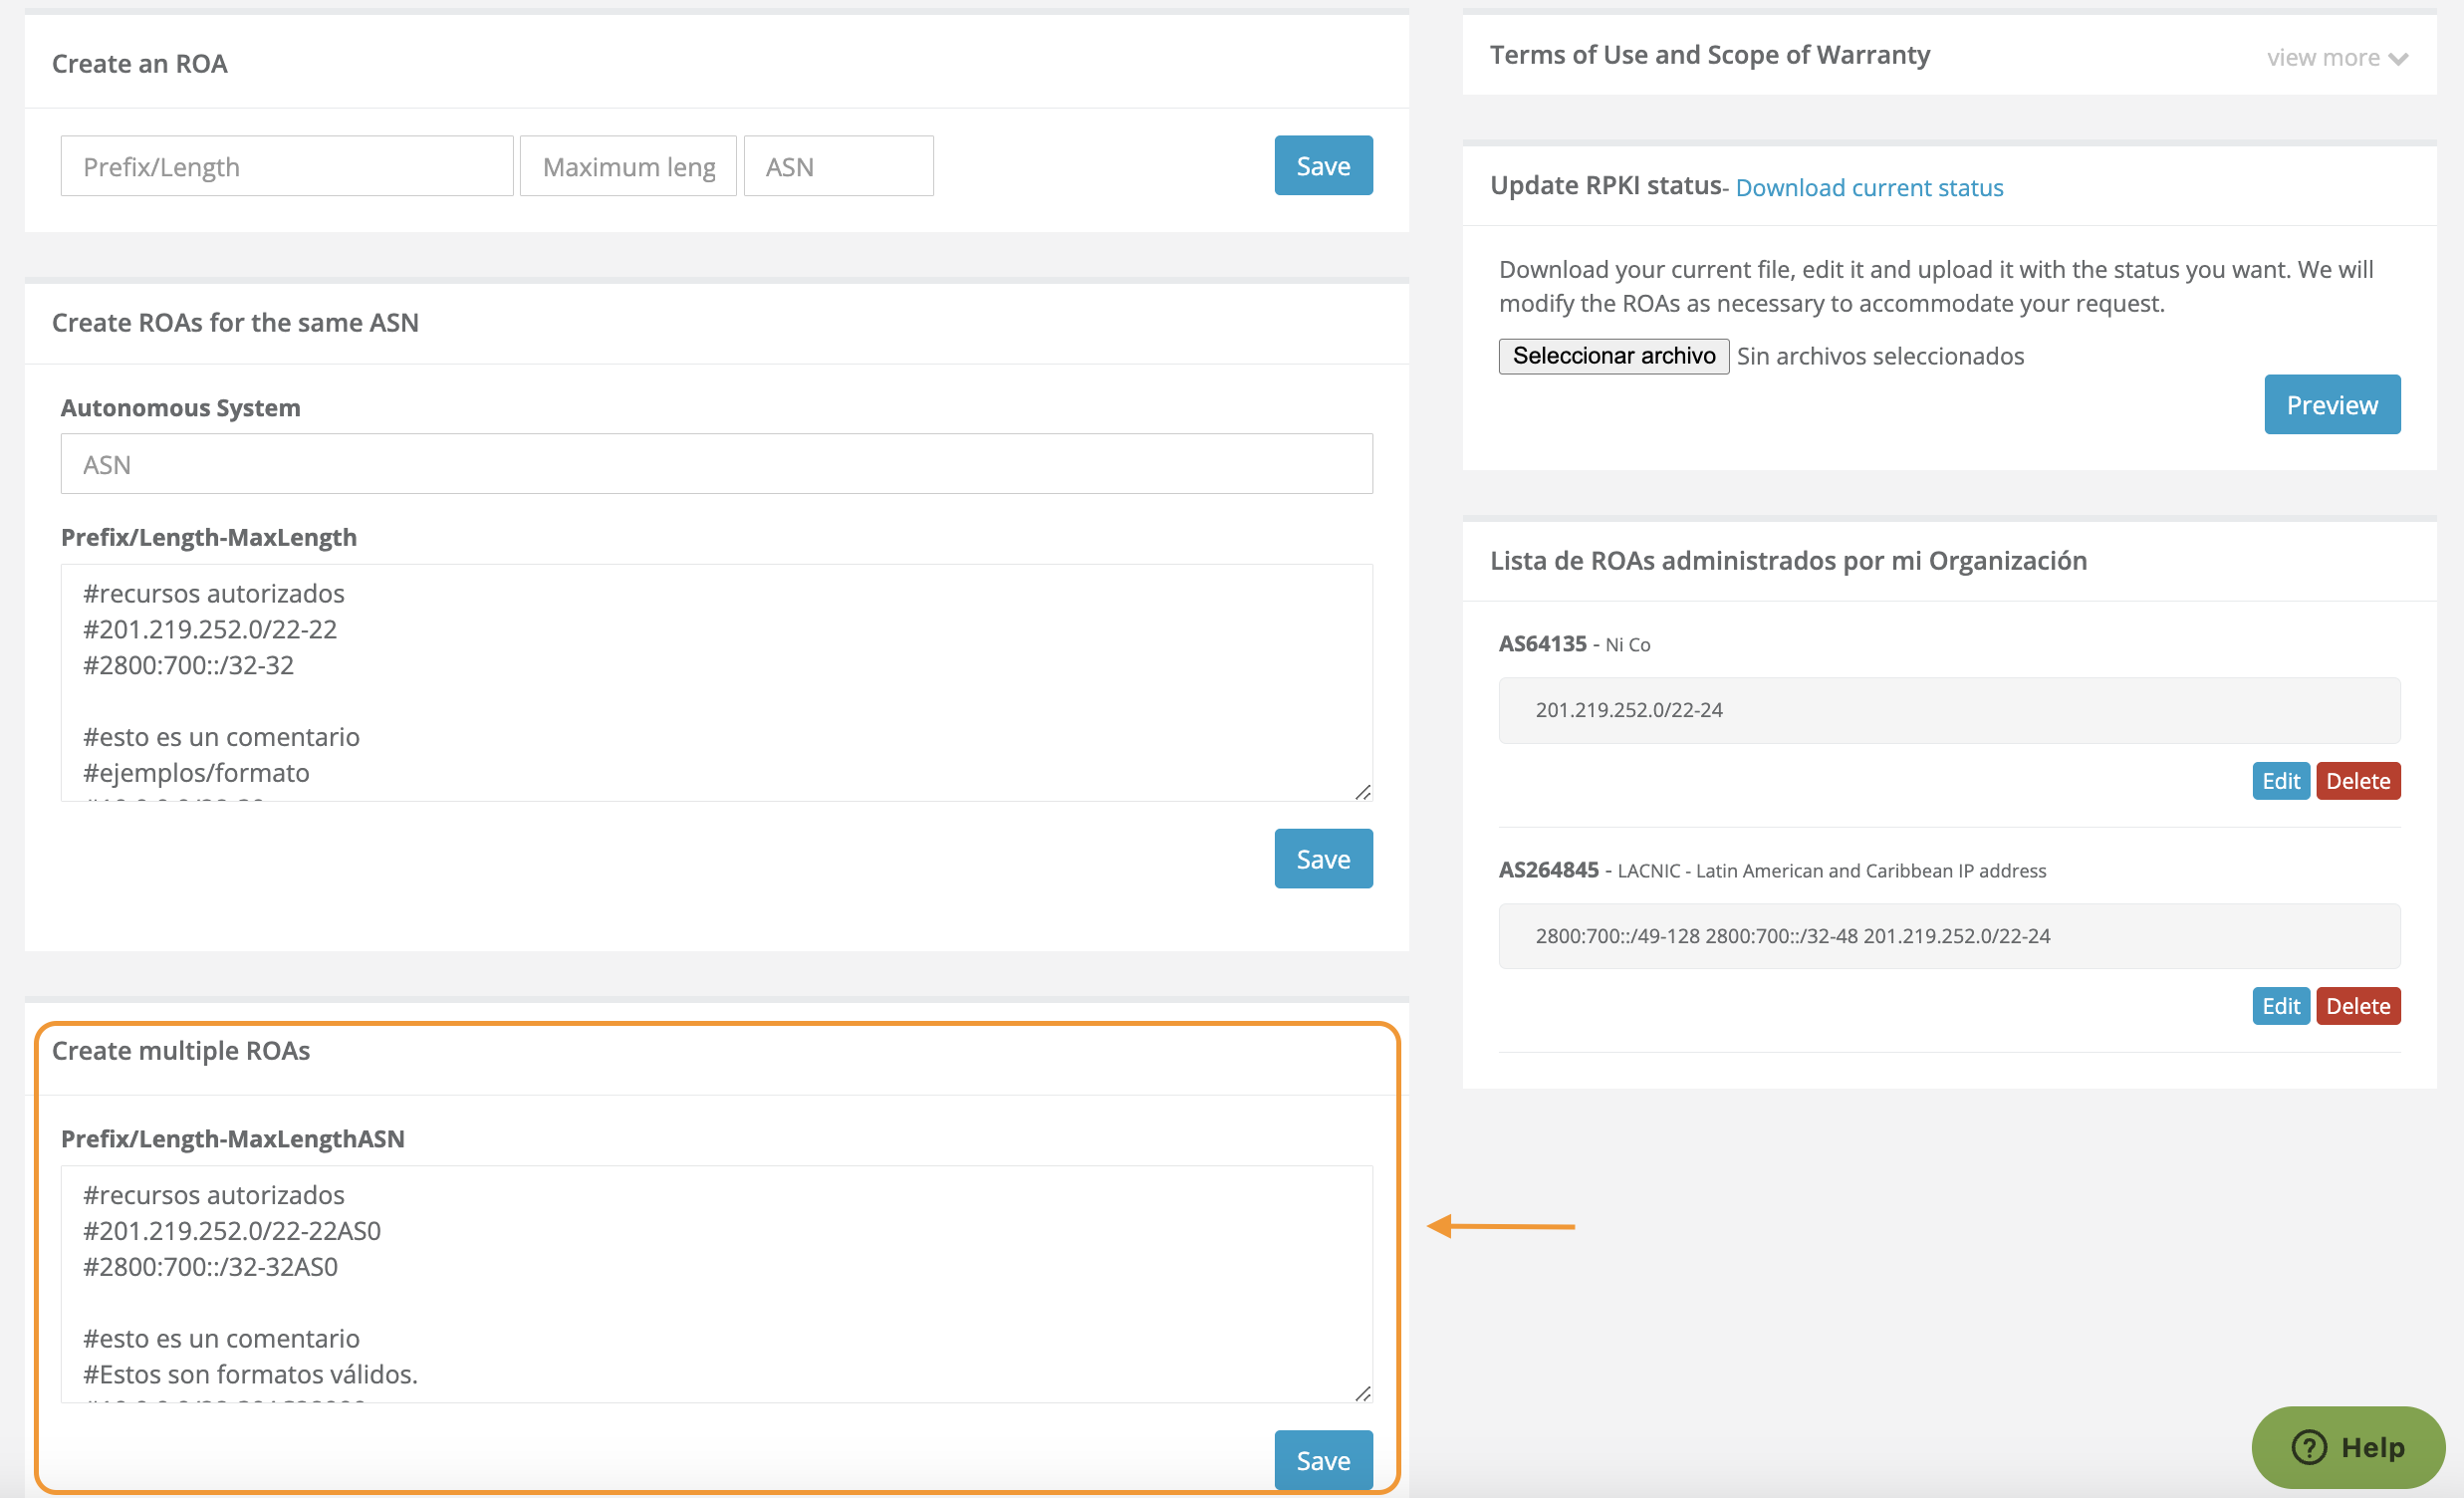Click Autonomous System ASN input

[715, 464]
